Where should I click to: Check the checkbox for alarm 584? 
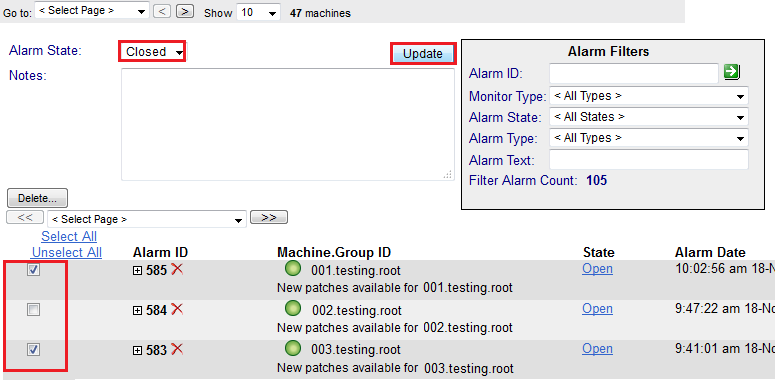(x=33, y=310)
